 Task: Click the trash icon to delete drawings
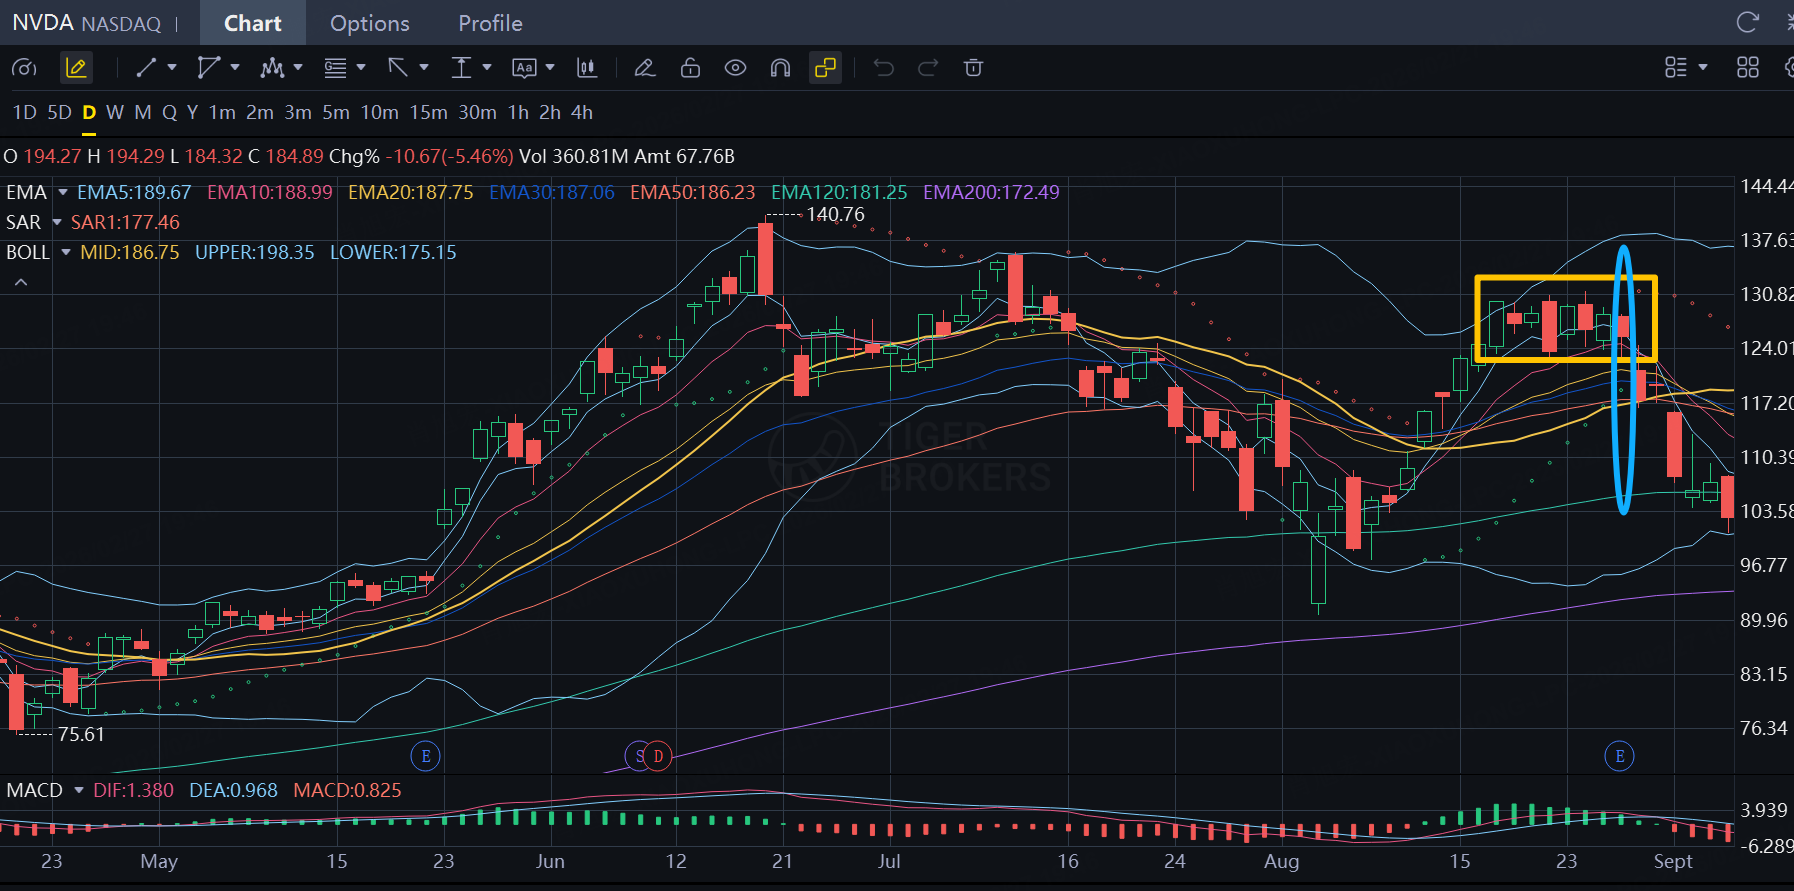point(973,68)
